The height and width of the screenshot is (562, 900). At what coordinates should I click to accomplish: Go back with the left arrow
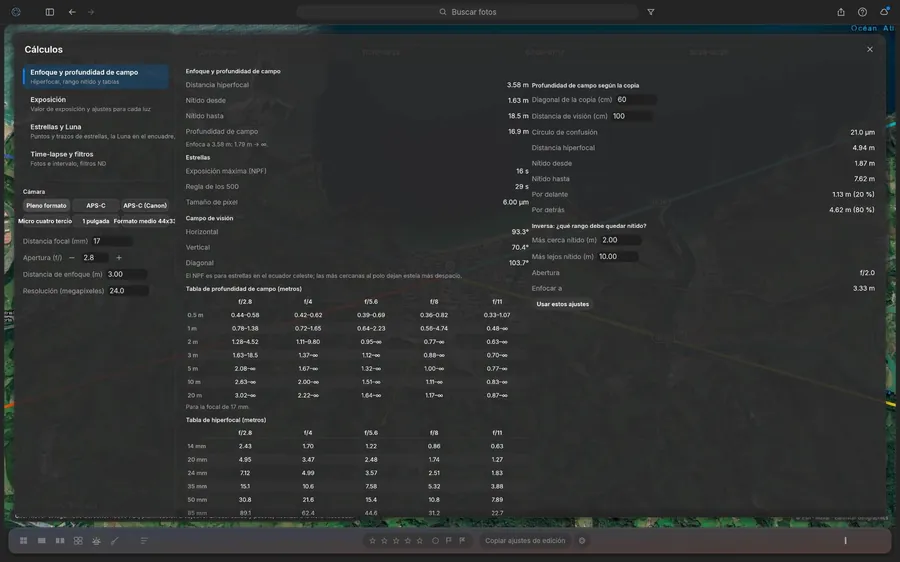point(72,12)
